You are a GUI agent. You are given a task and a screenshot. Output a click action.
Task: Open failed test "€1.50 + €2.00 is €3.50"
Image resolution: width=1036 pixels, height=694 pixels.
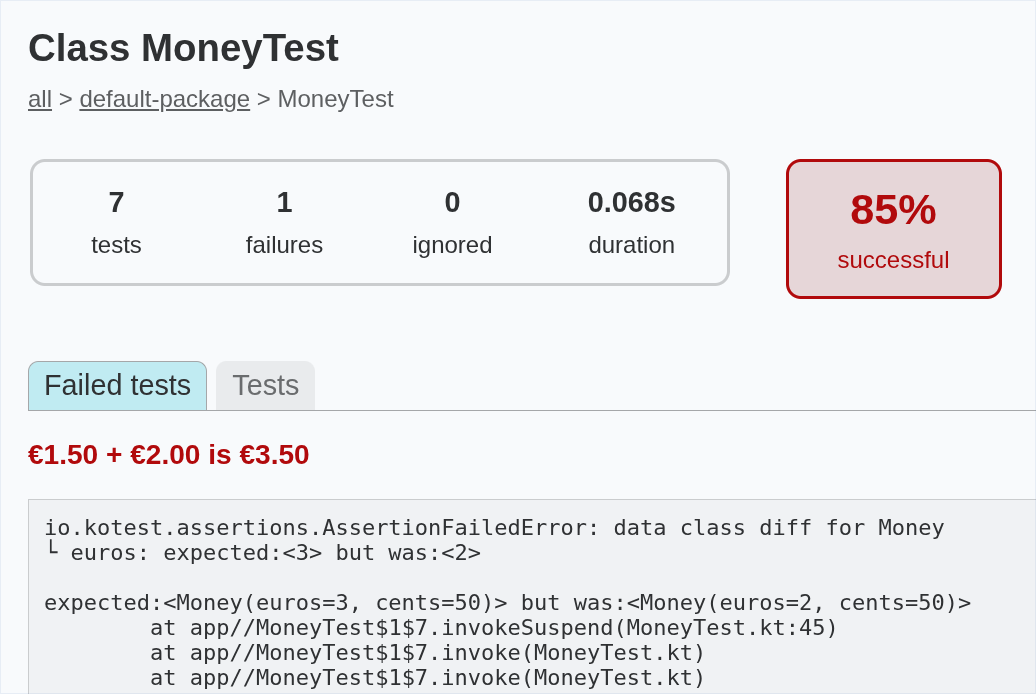[168, 455]
